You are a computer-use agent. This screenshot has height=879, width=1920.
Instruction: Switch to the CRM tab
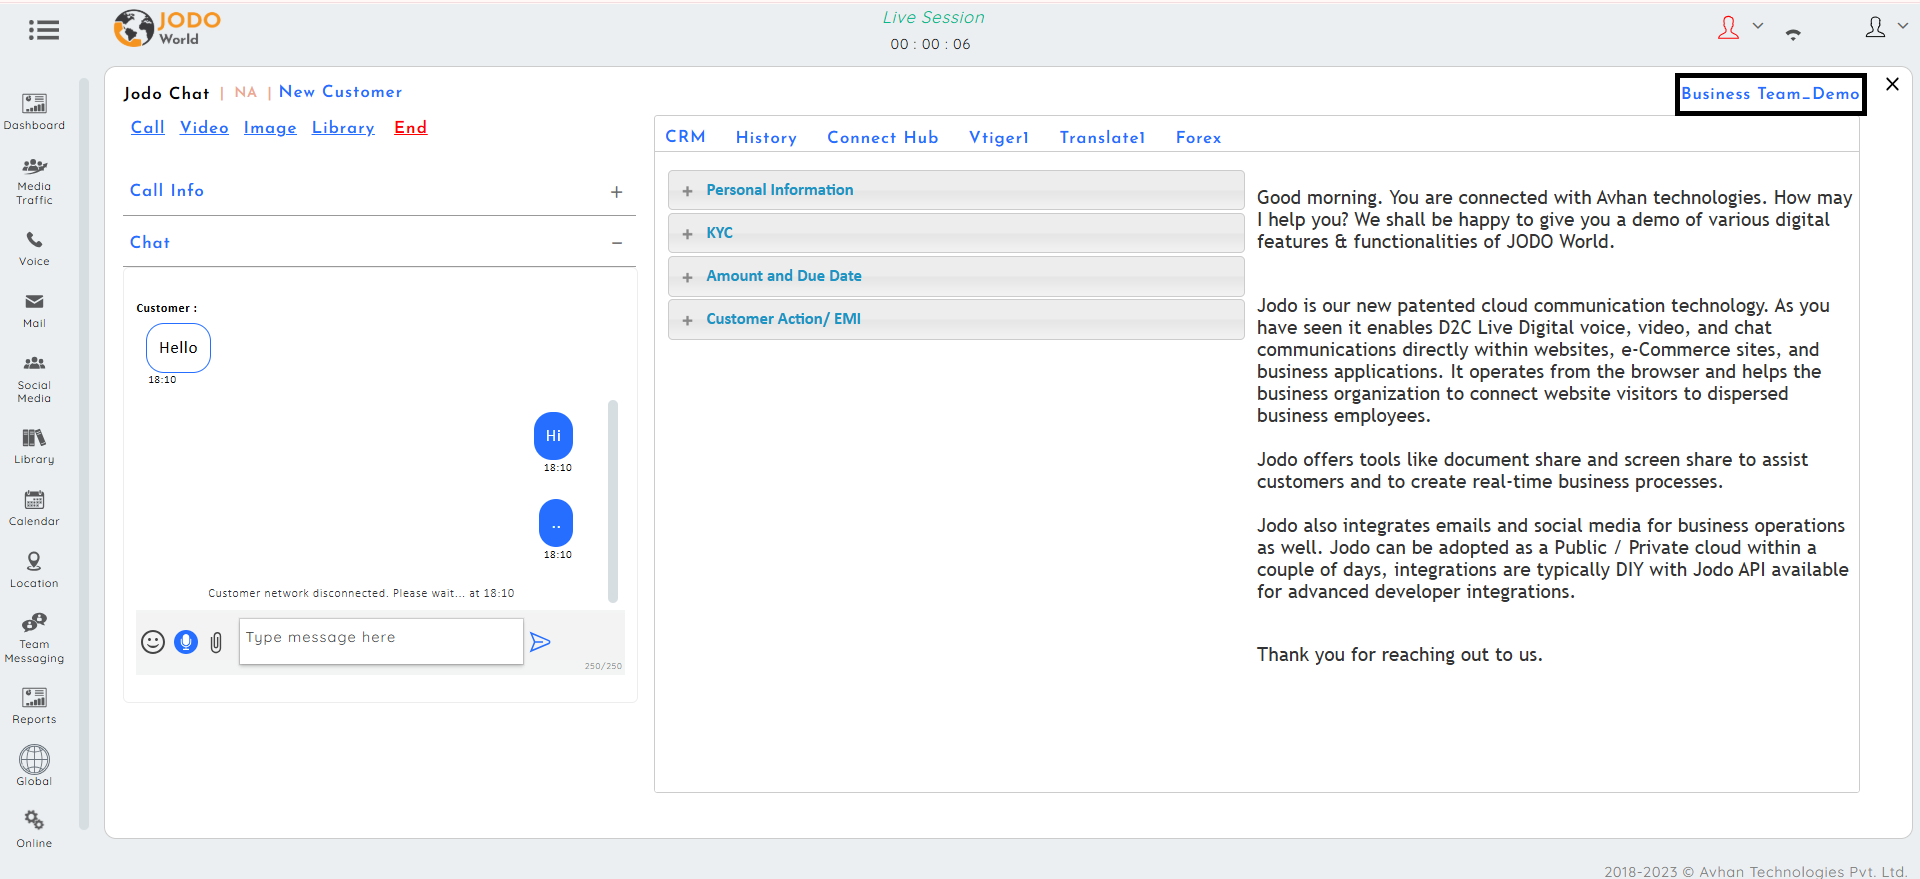tap(686, 137)
